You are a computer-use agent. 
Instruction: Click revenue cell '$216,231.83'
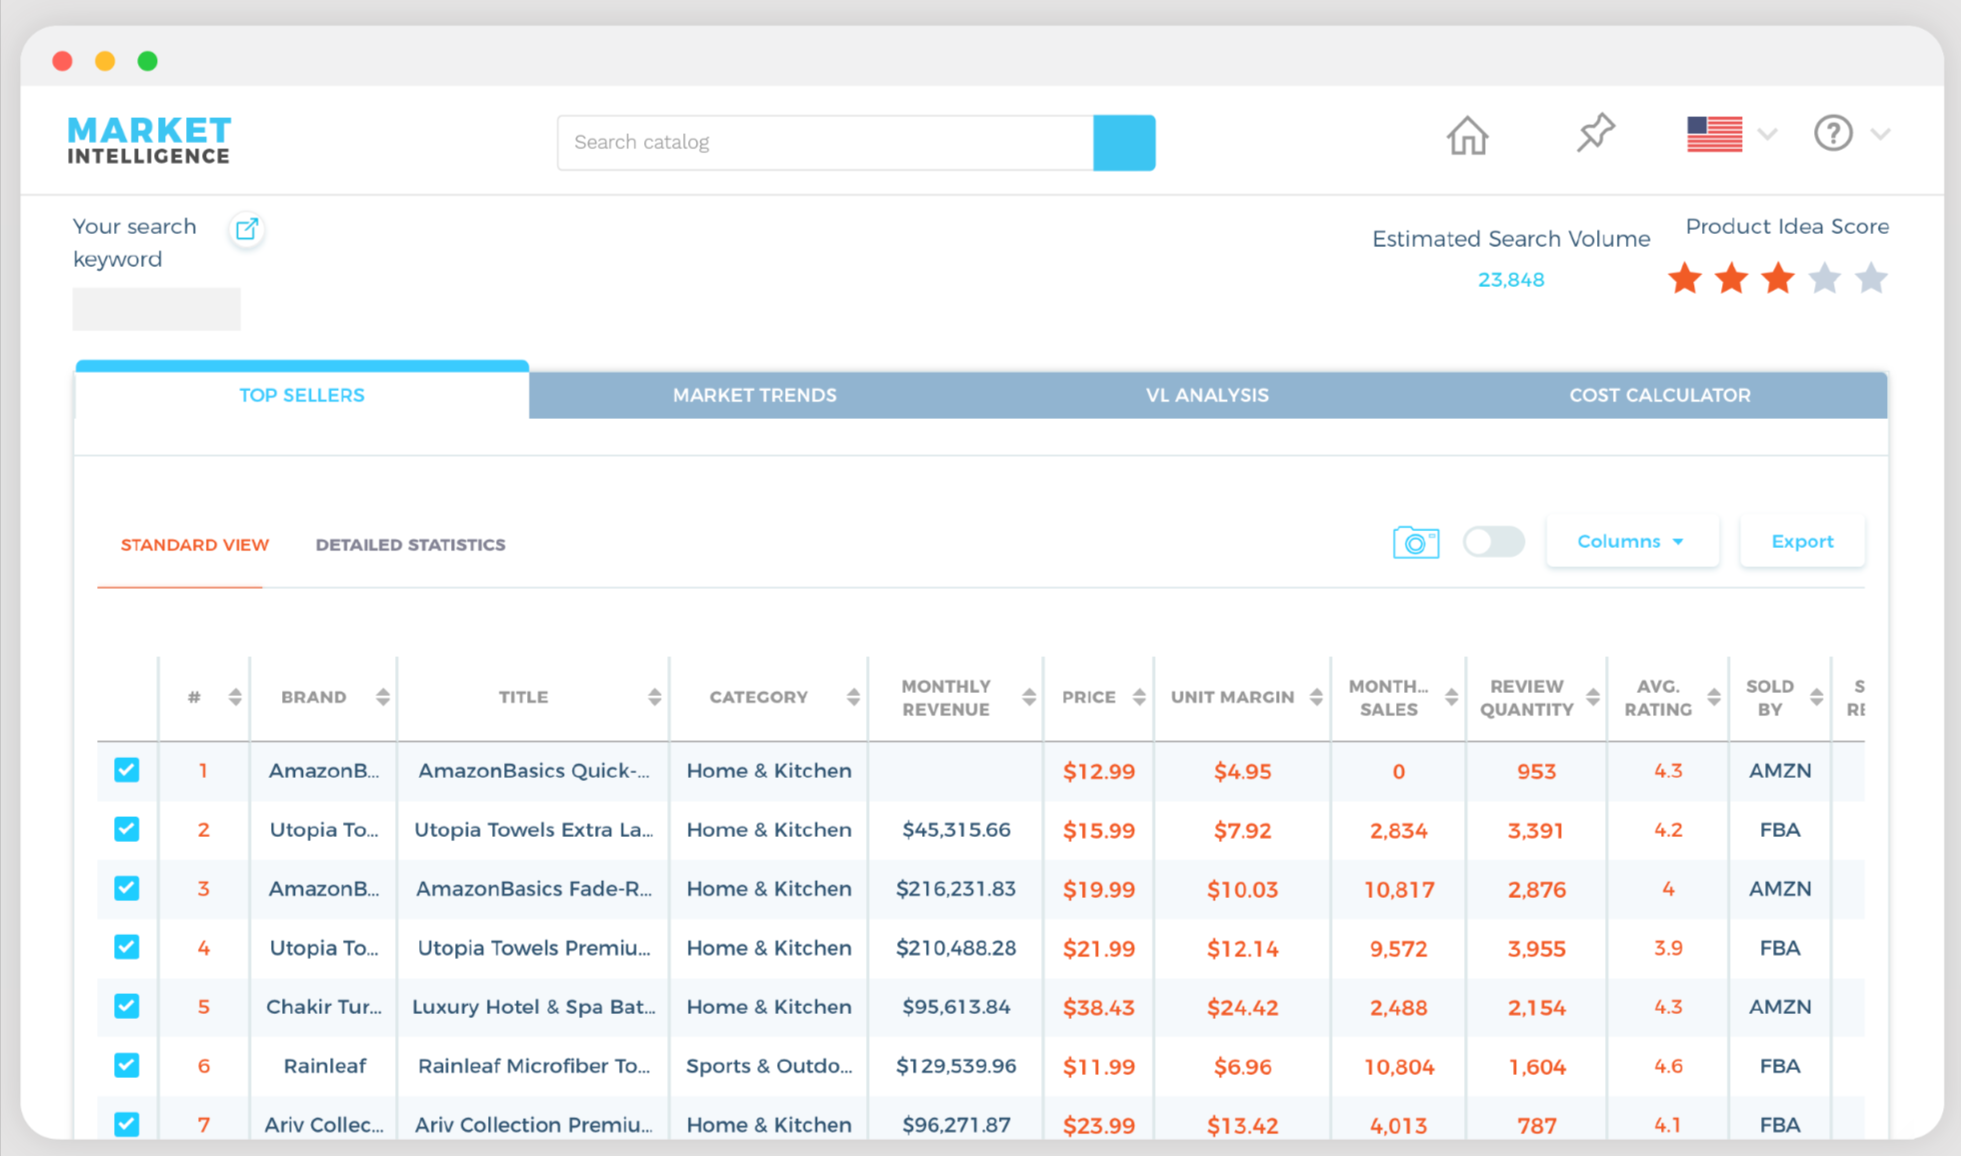coord(956,889)
